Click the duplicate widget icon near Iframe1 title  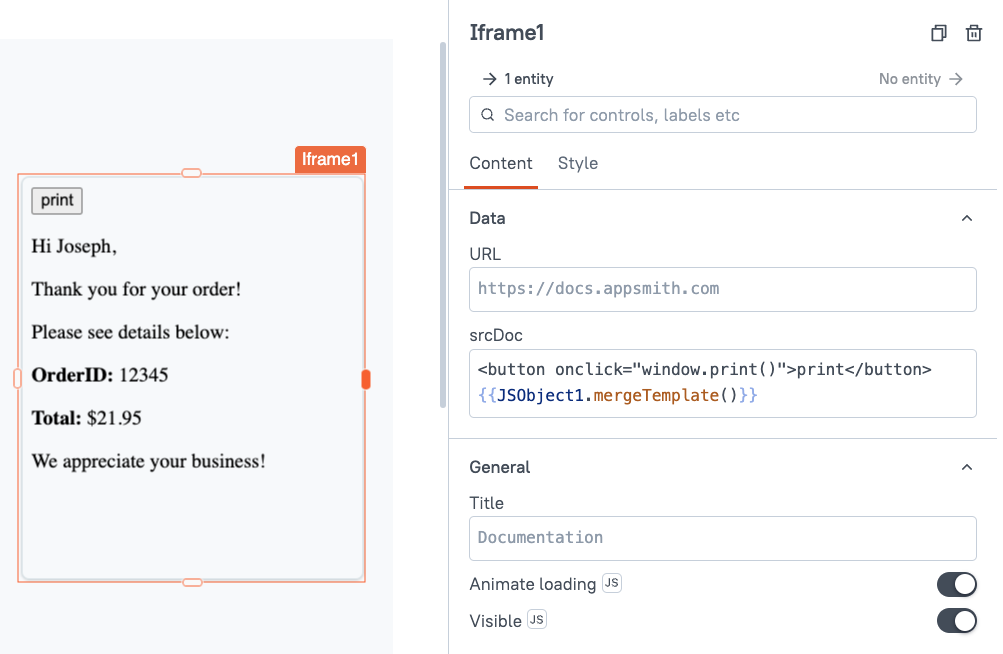pos(938,33)
